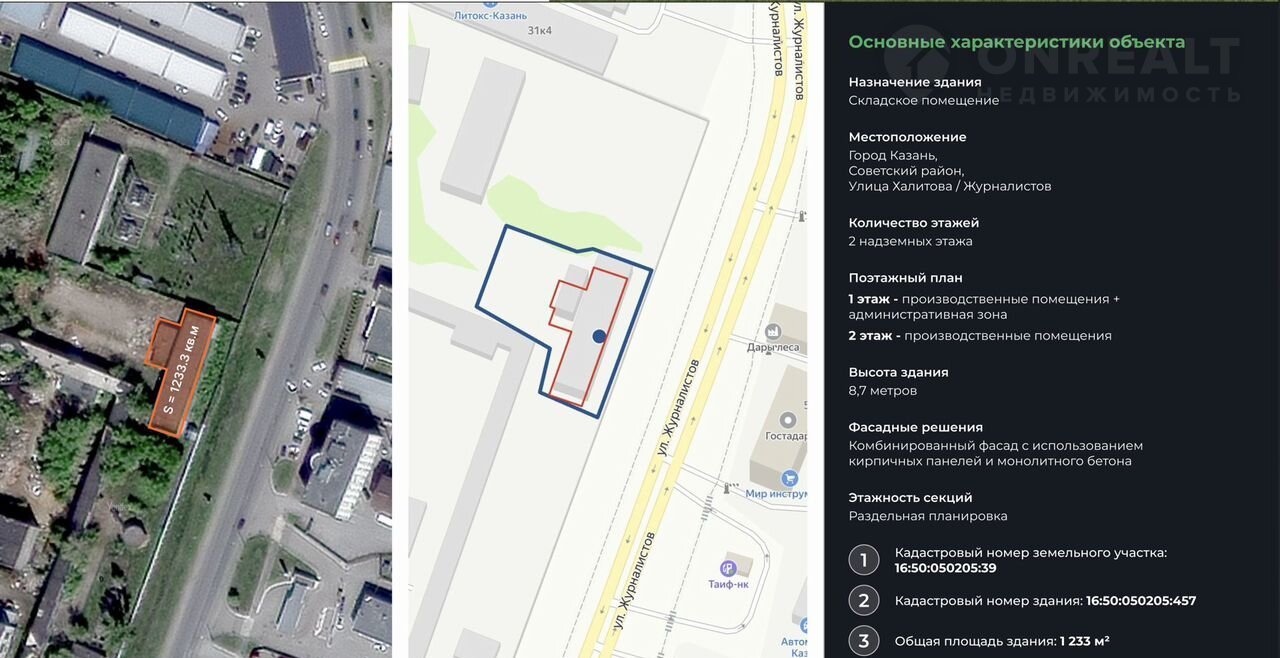The width and height of the screenshot is (1280, 658).
Task: Click the blue Автом map marker at bottom edge
Action: click(803, 628)
